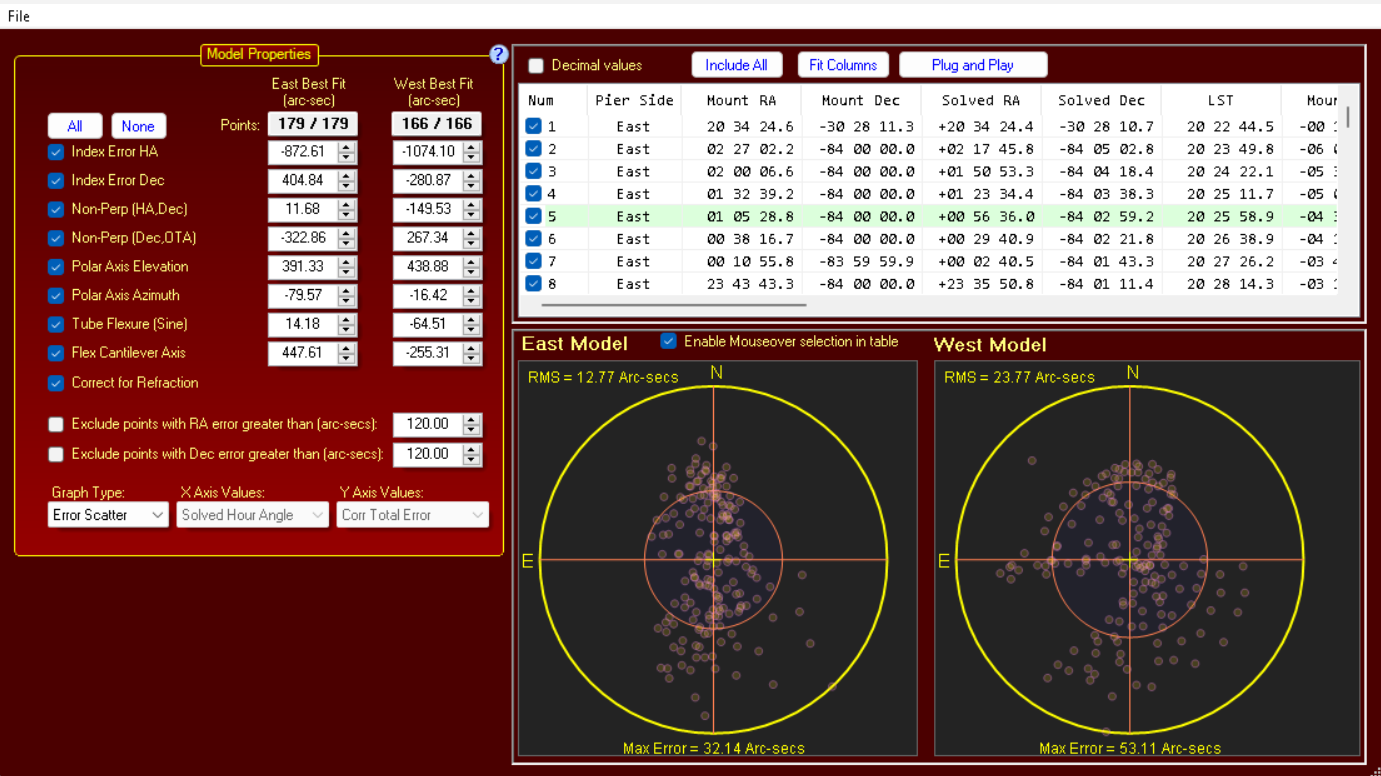Click Solved RA column header

(x=981, y=100)
